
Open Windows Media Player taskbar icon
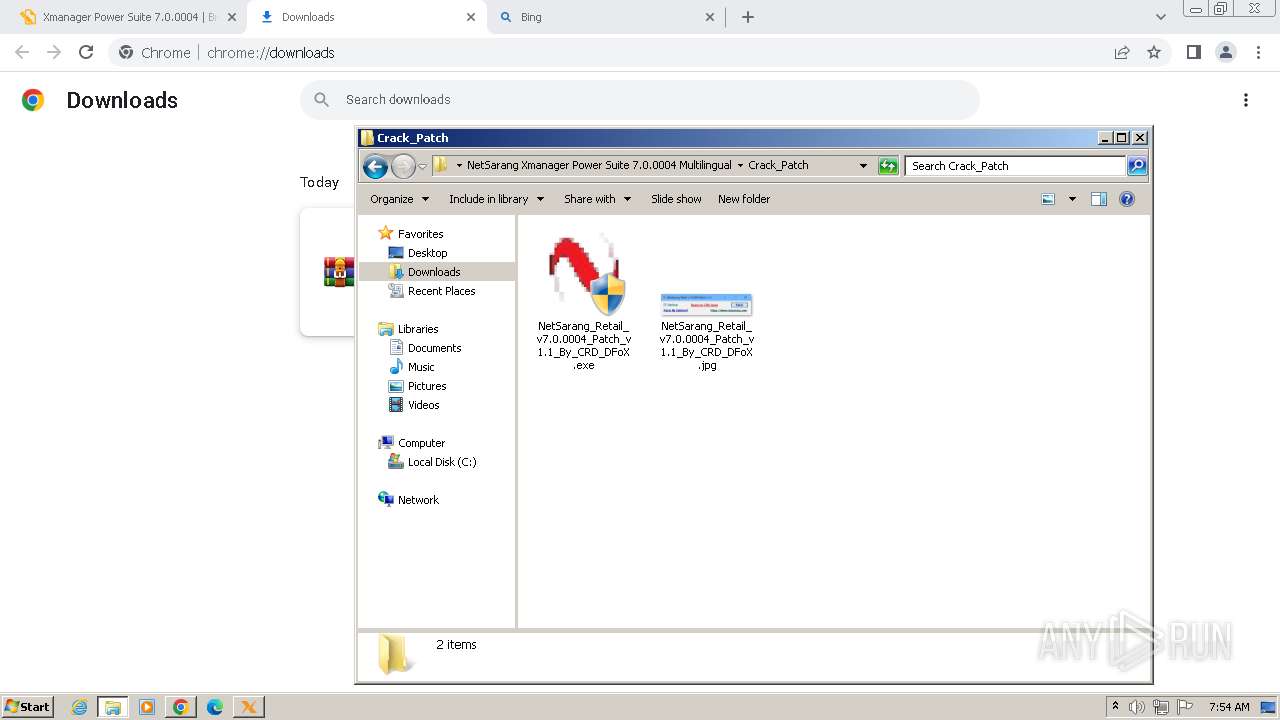coord(147,707)
